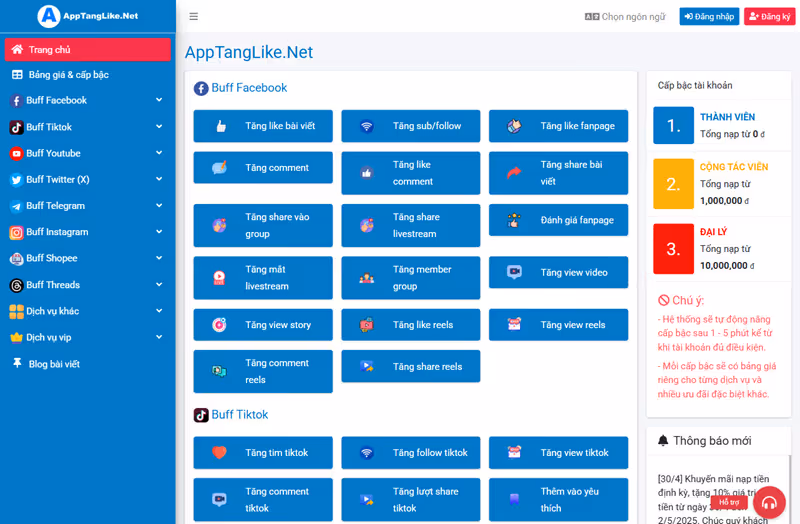Viewport: 800px width, 524px height.
Task: Expand the Buff Instagram chevron
Action: click(x=159, y=232)
